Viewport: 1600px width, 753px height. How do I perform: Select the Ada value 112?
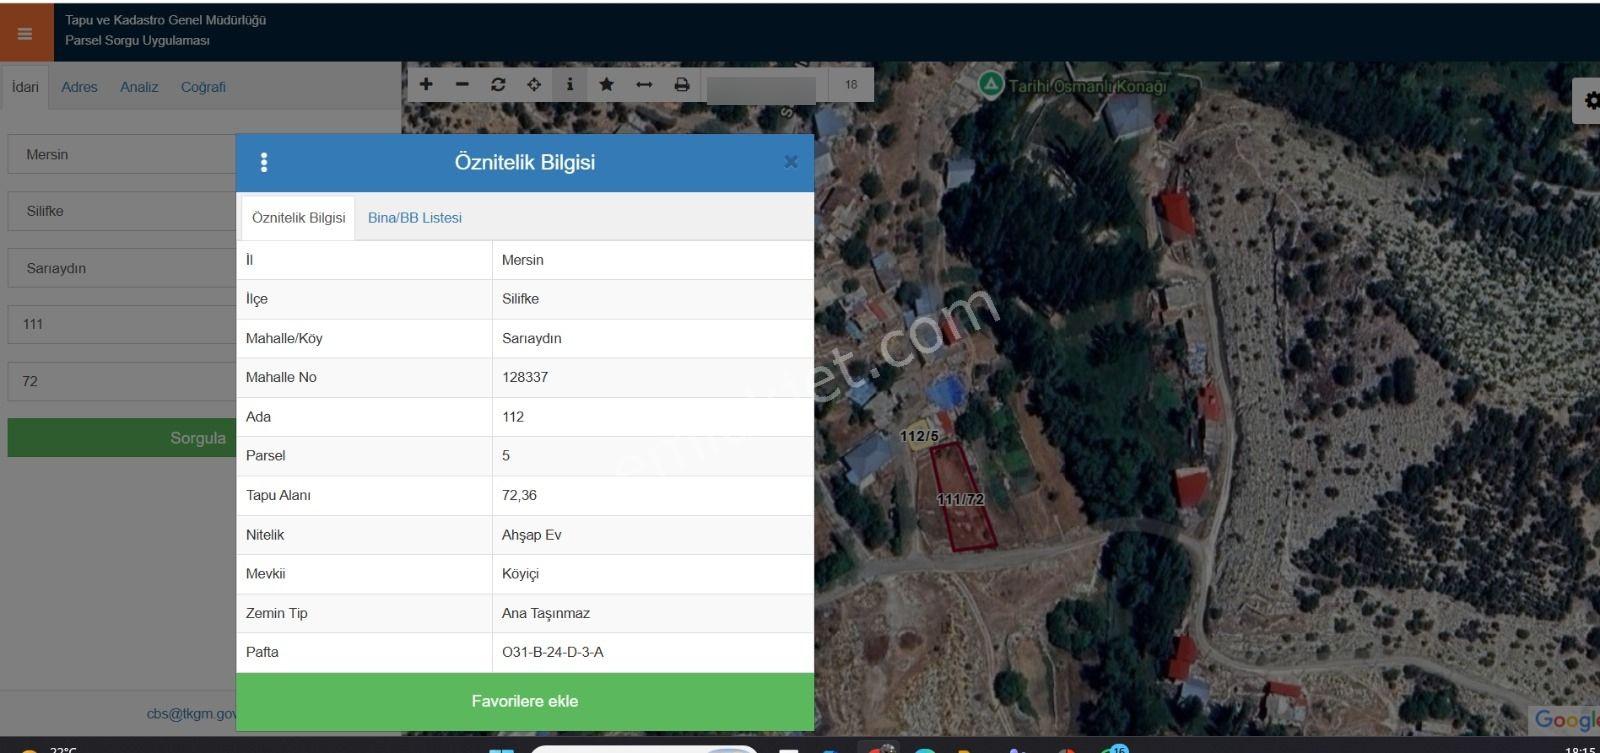pos(513,417)
